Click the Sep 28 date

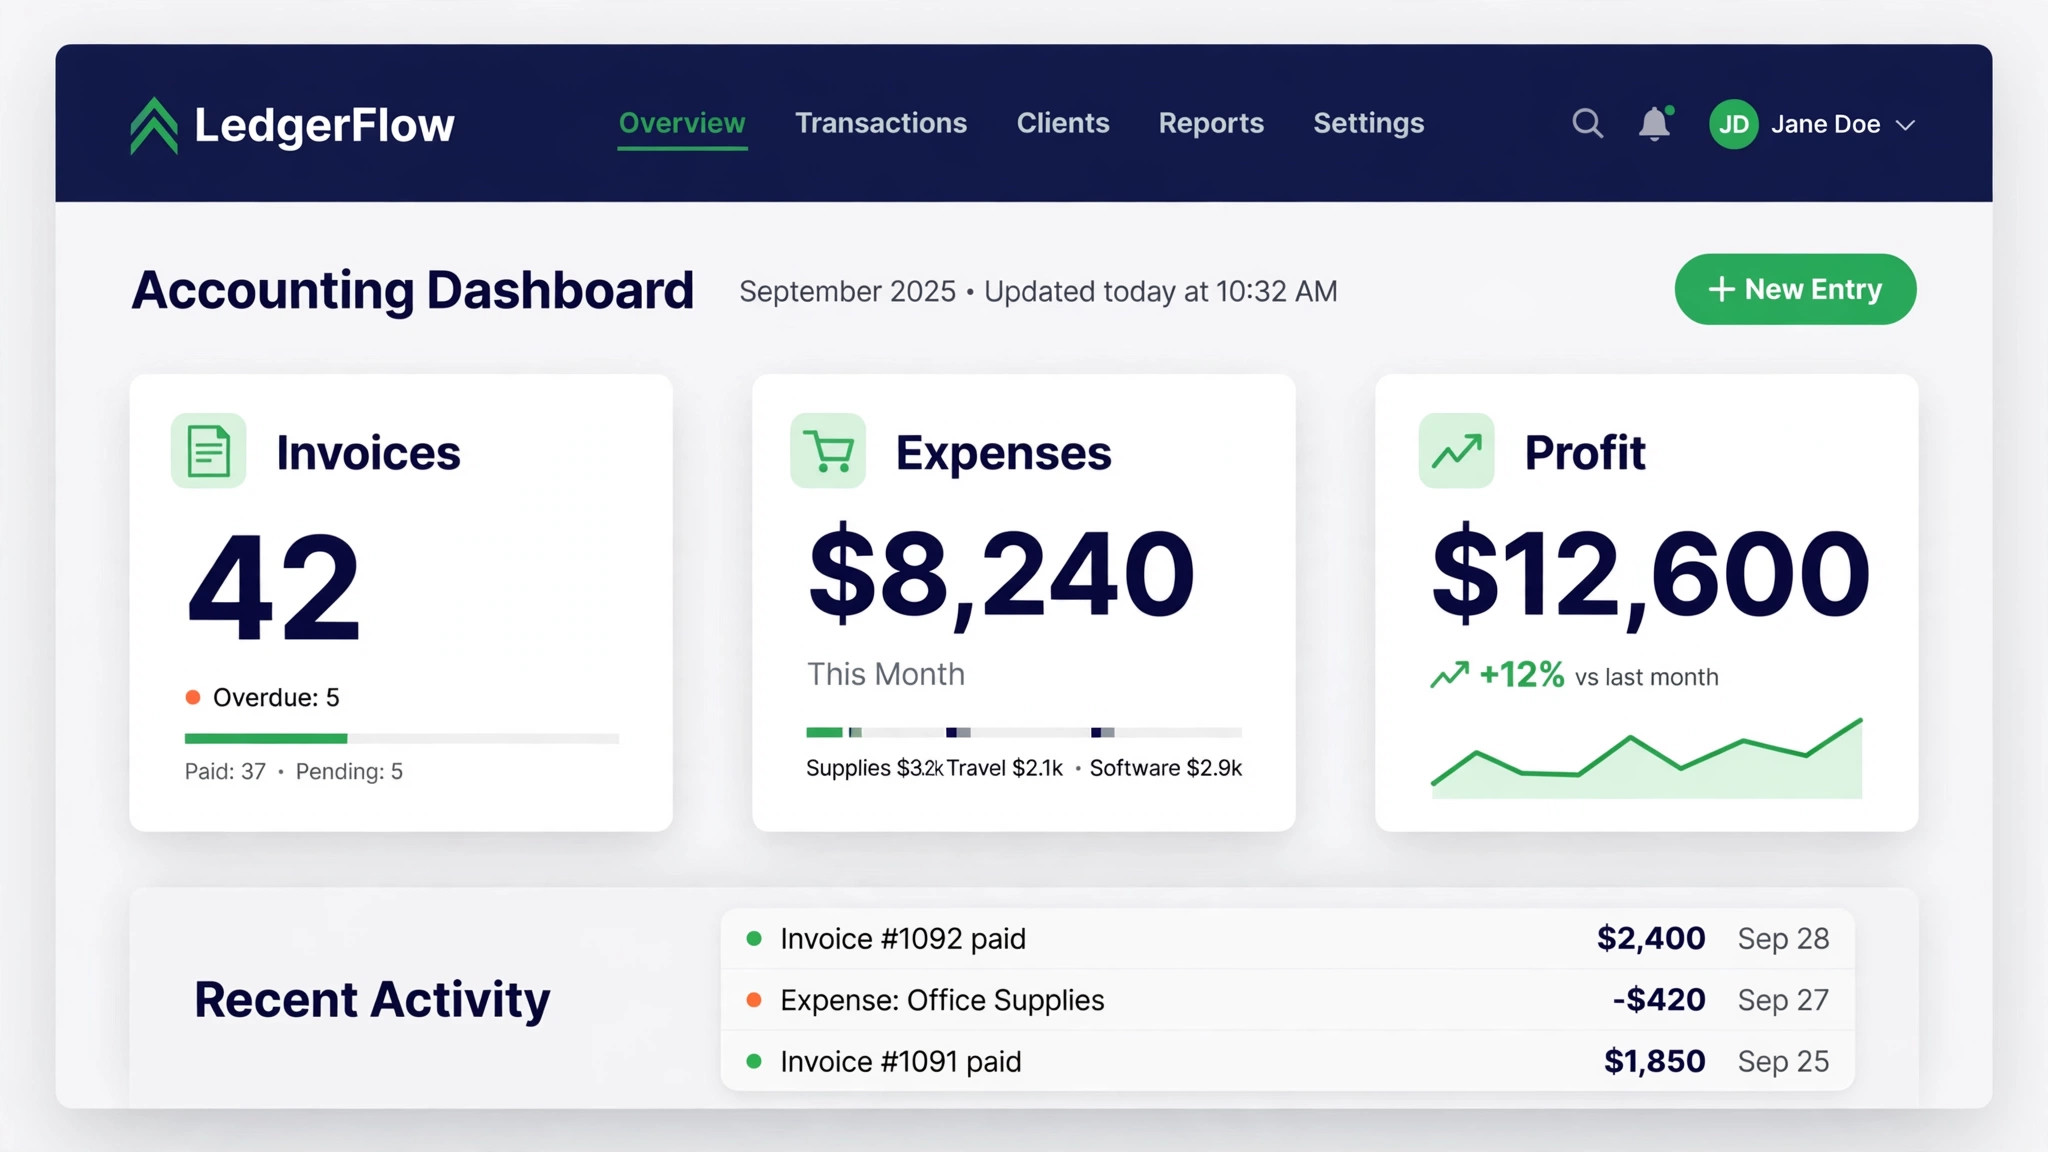[x=1783, y=939]
